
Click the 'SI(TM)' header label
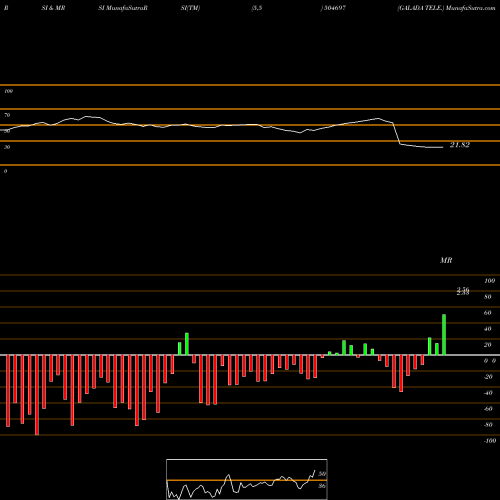(190, 8)
